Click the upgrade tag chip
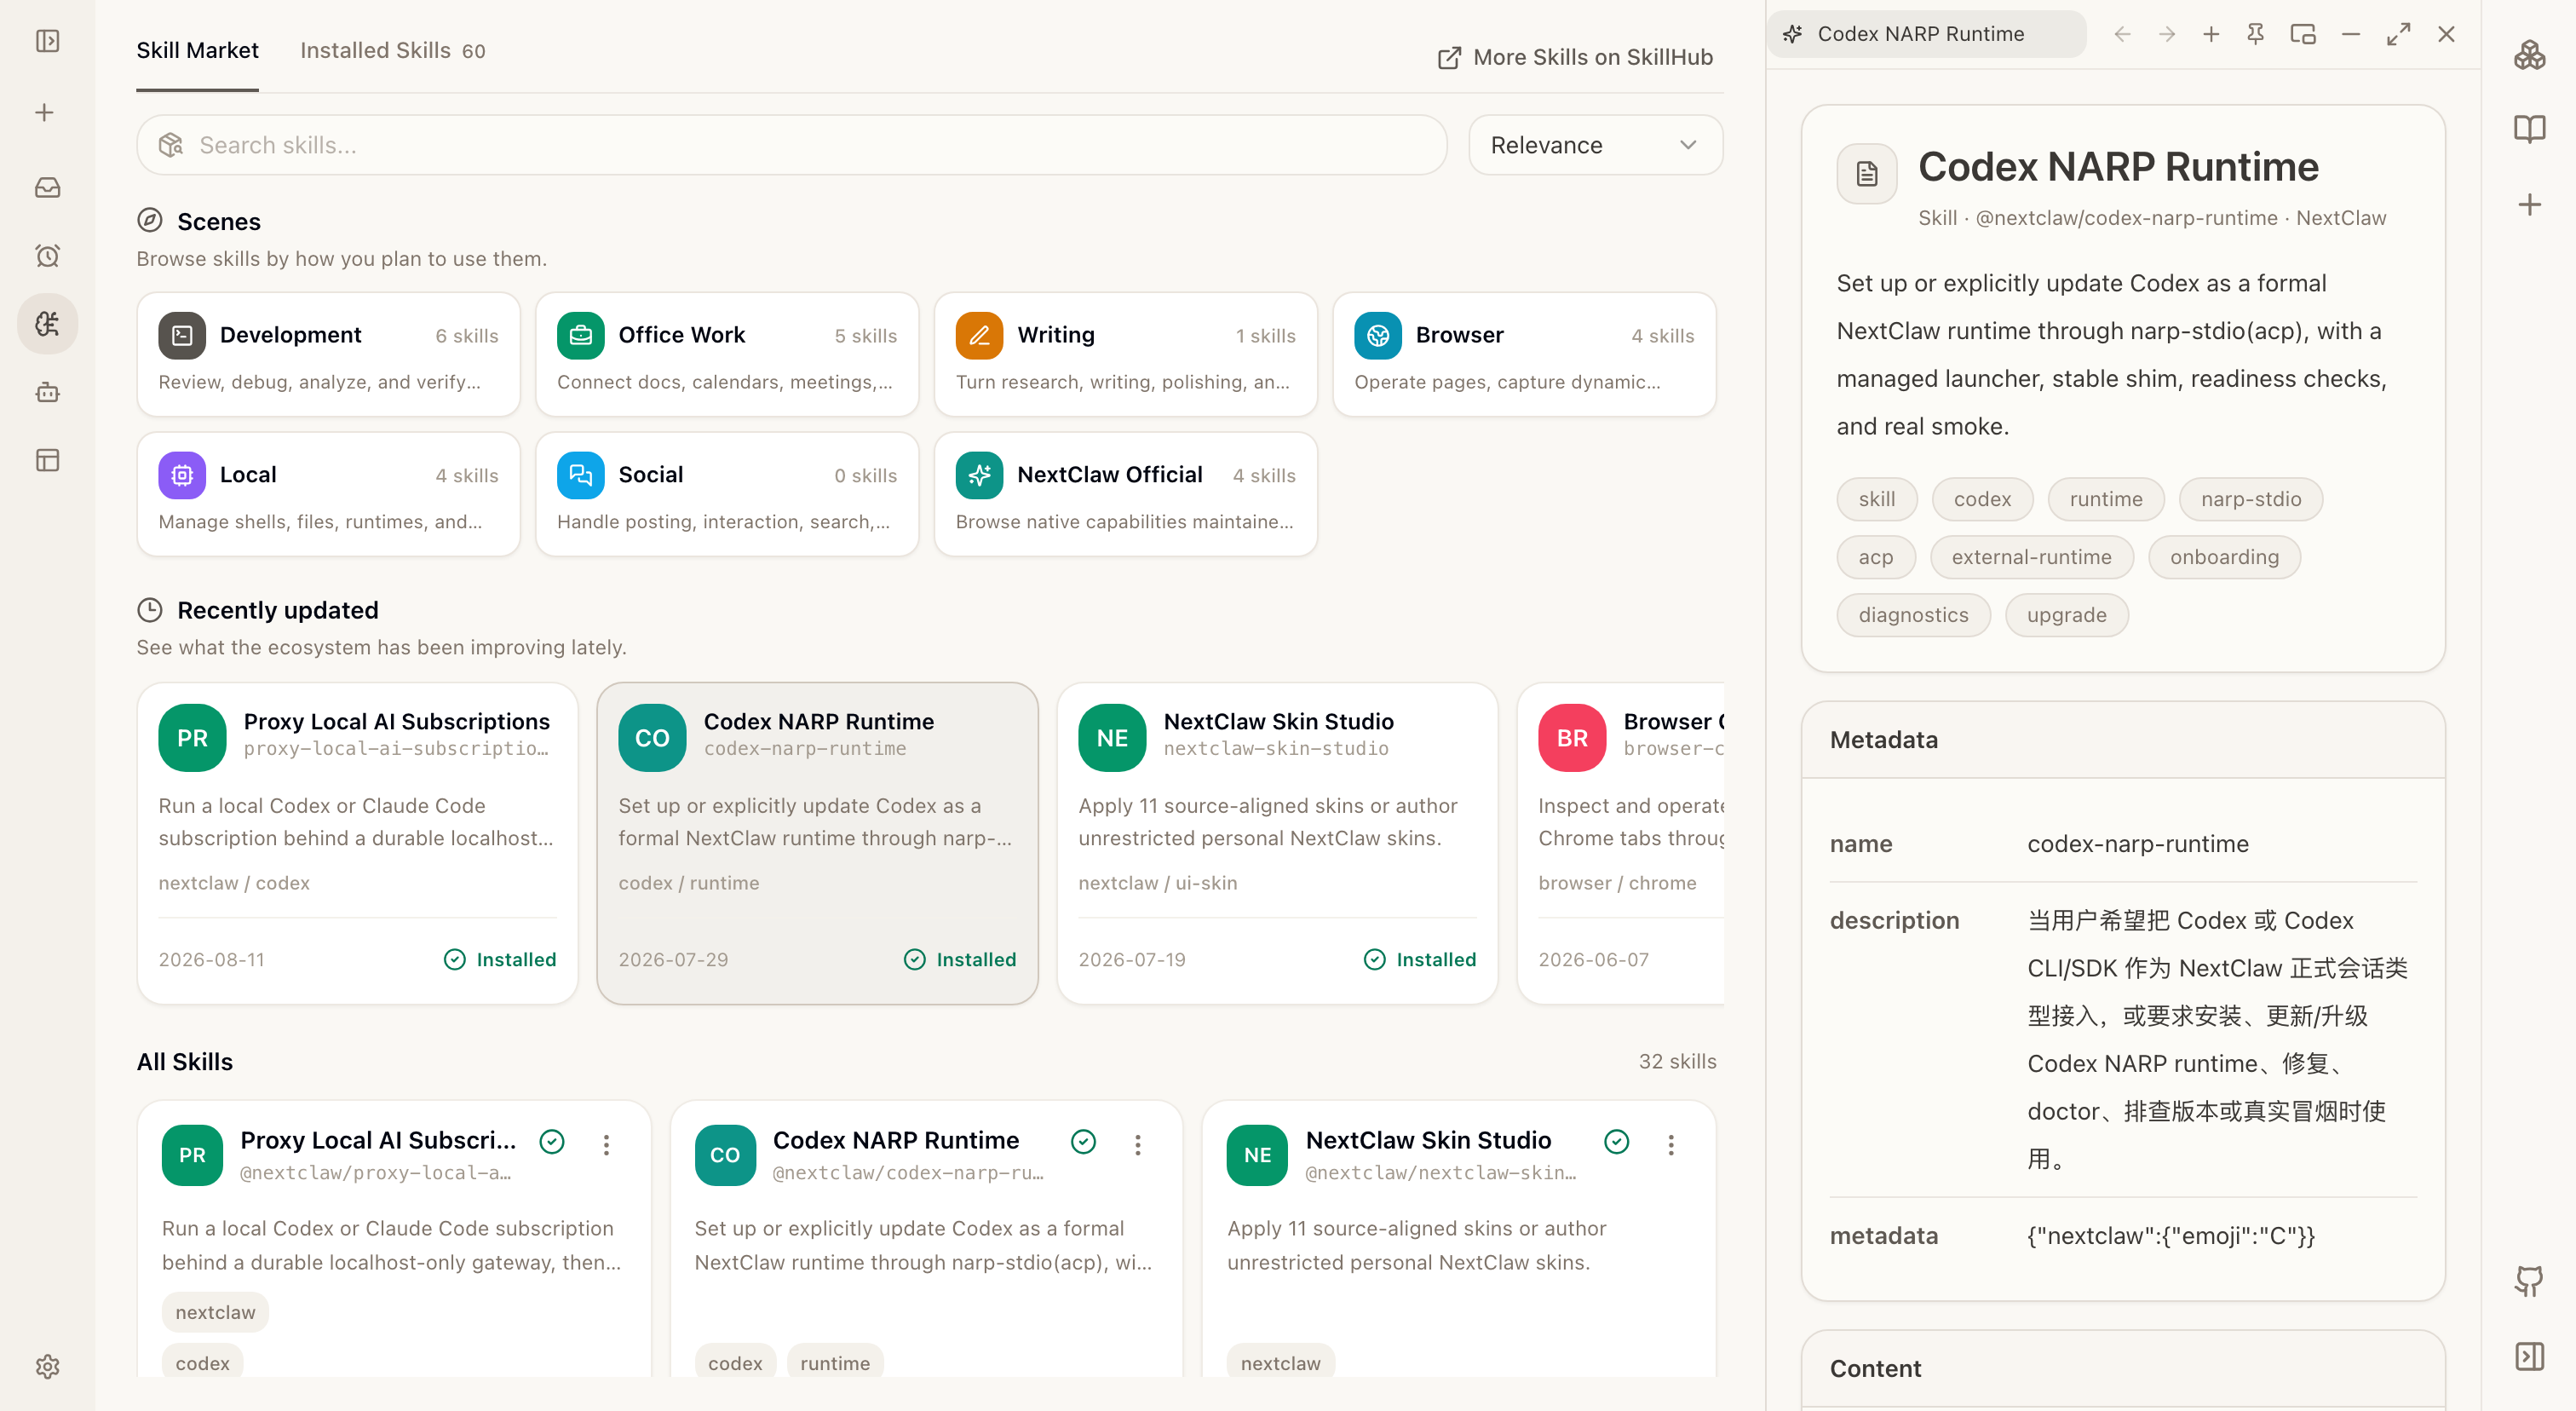This screenshot has height=1411, width=2576. coord(2066,615)
